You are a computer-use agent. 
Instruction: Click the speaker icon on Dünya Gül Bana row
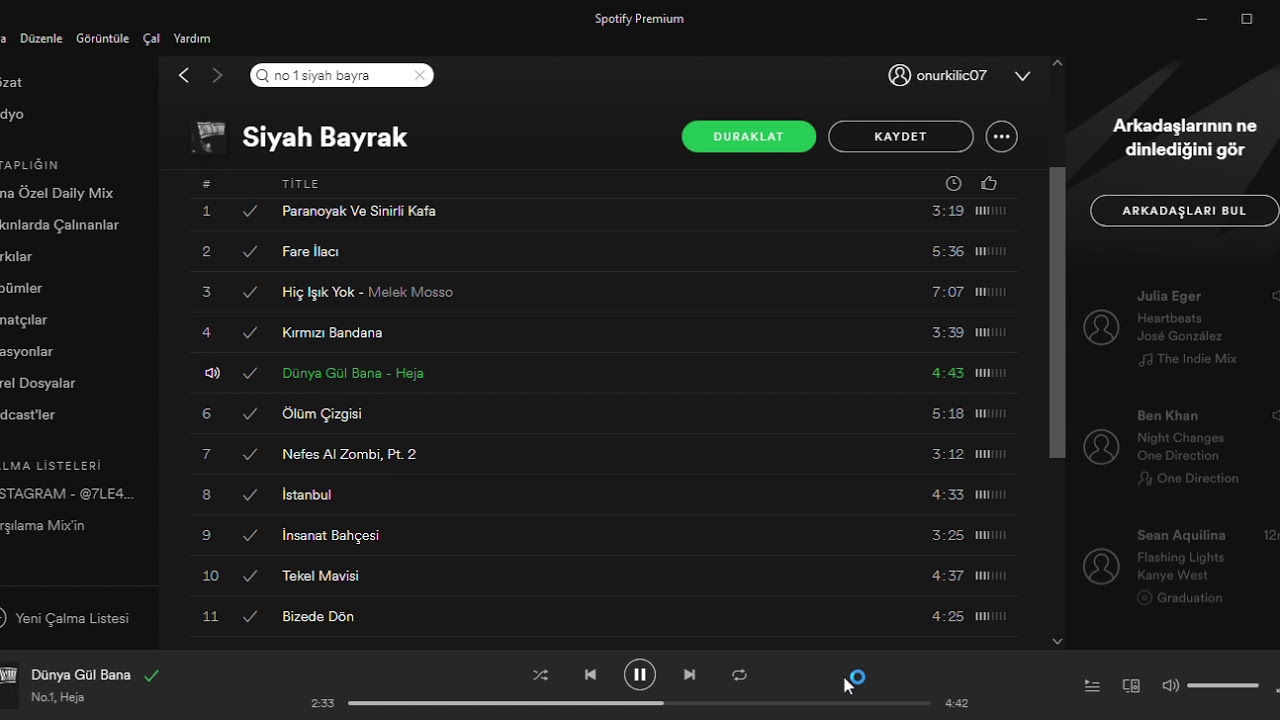tap(212, 373)
